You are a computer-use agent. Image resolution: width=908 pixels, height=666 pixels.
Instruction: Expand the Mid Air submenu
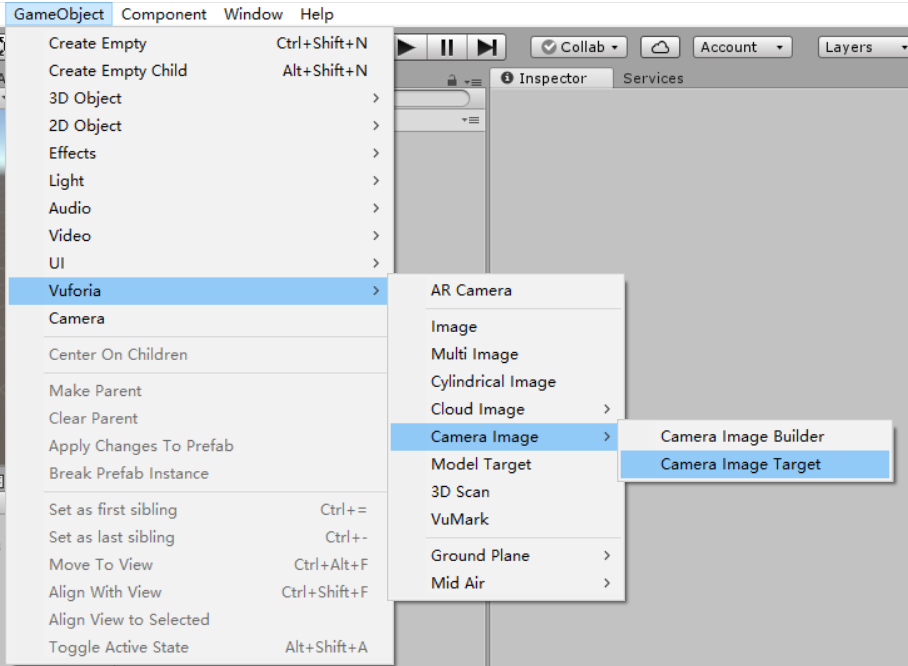point(506,583)
